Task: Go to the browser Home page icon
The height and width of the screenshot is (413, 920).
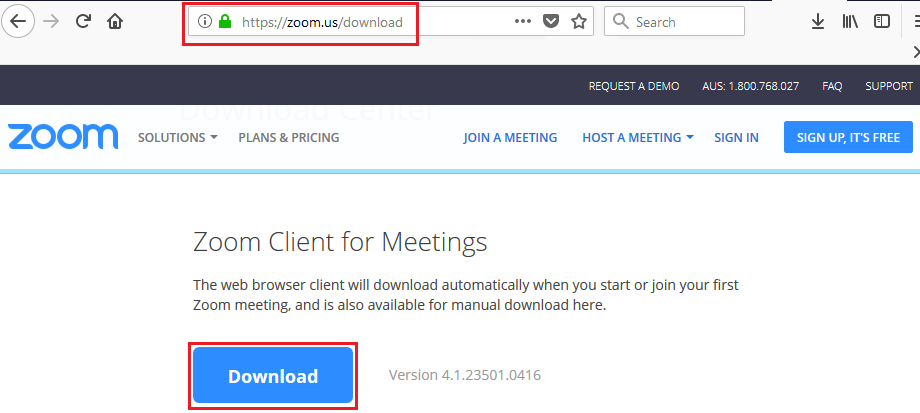Action: click(x=116, y=21)
